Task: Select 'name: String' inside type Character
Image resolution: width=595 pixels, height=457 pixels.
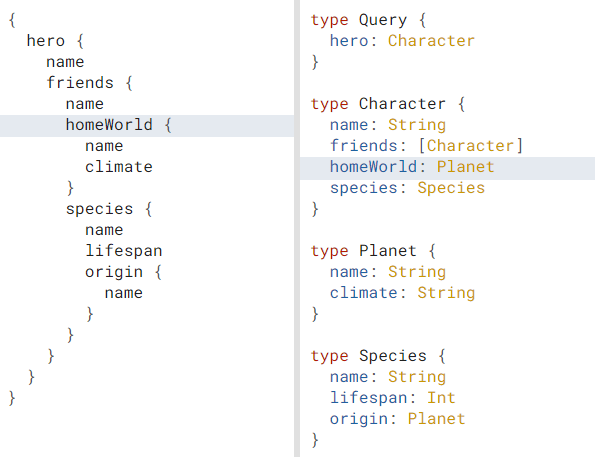Action: 388,125
